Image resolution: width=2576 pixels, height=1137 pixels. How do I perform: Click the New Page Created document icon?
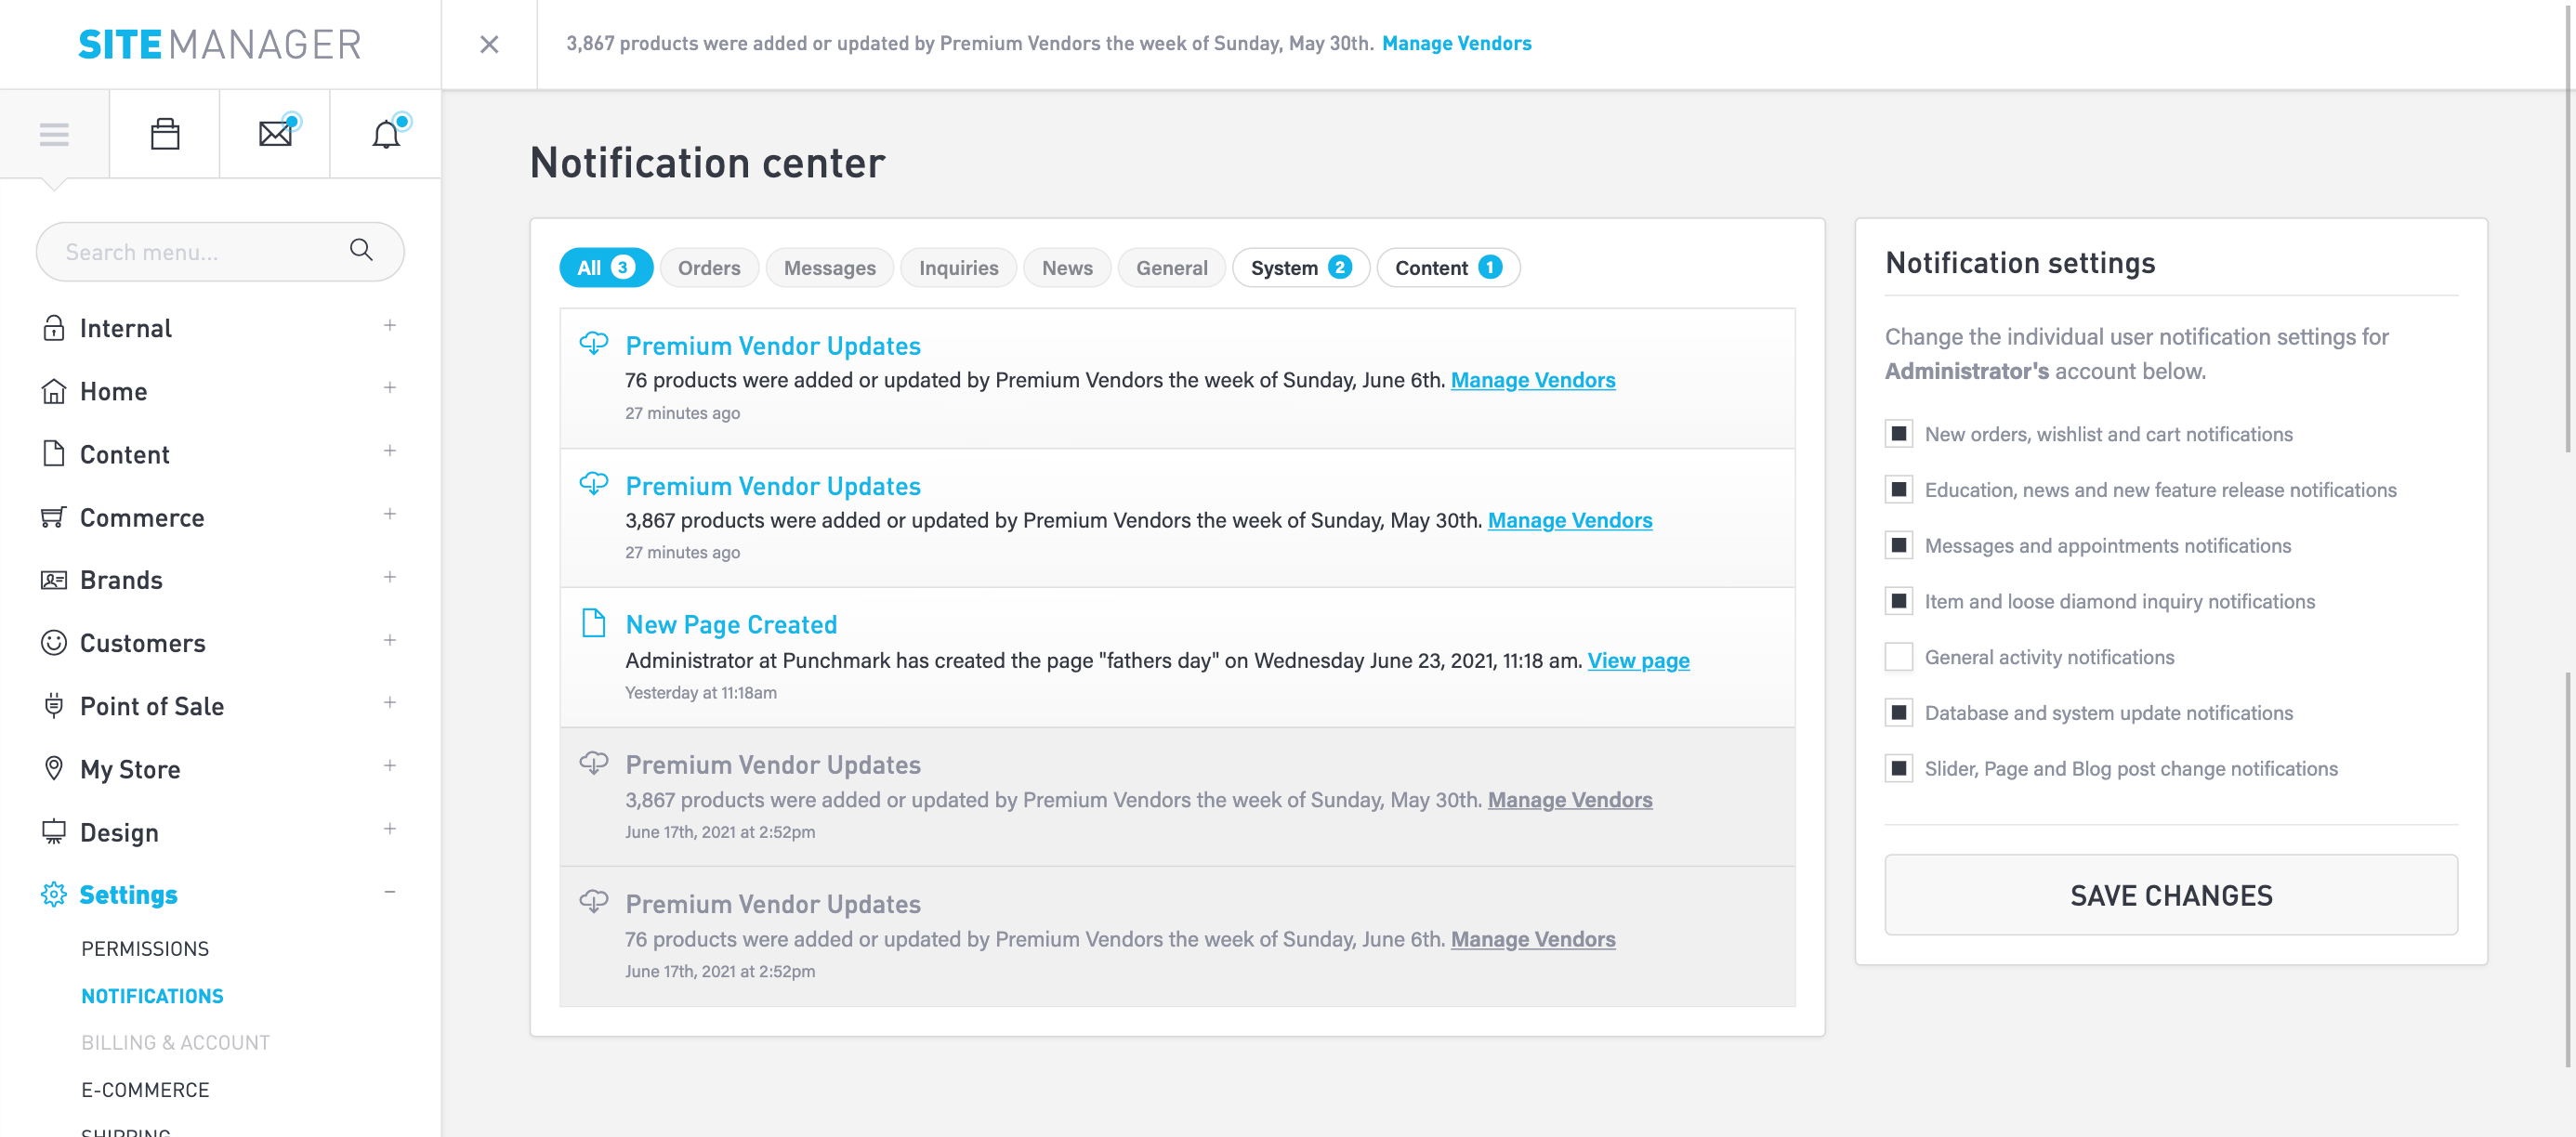point(594,623)
